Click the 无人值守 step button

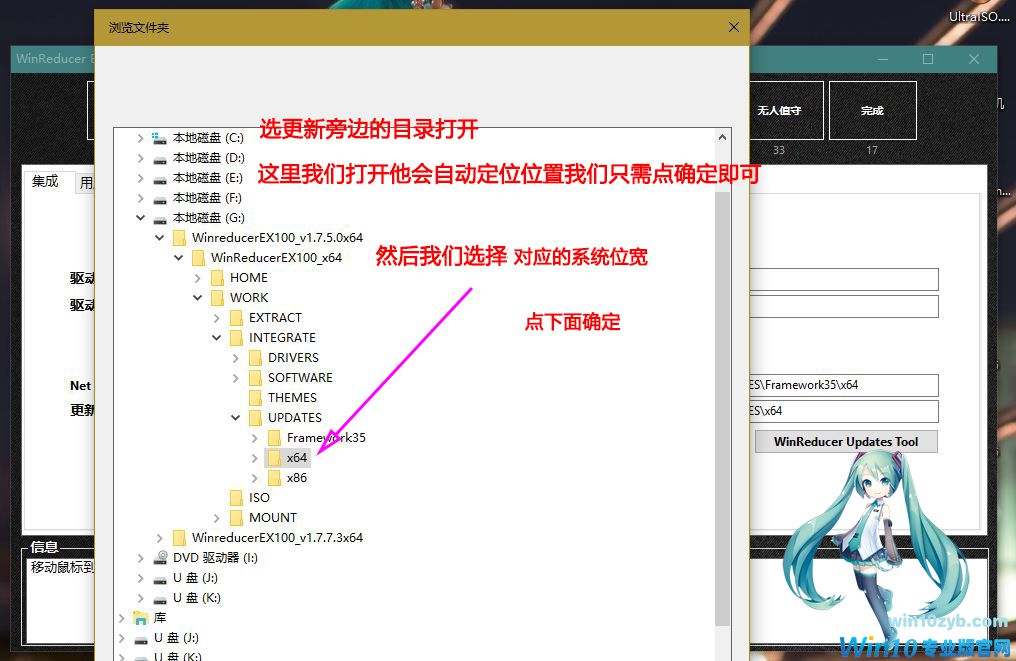click(x=779, y=110)
